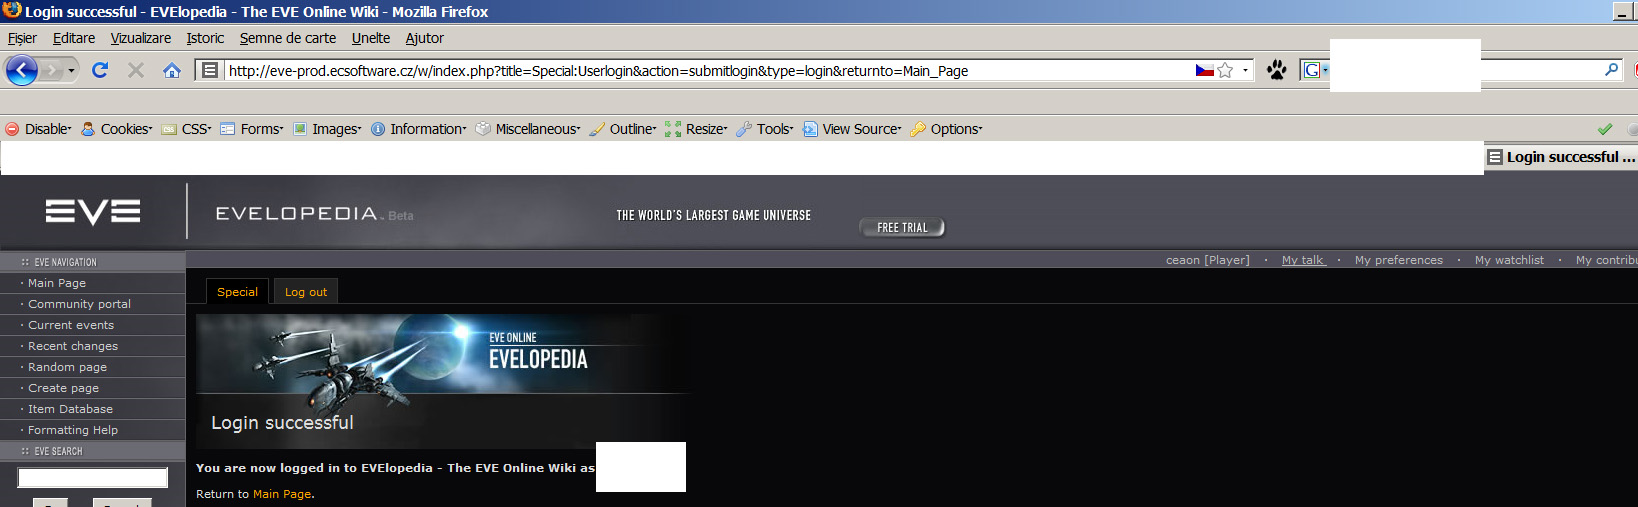Go to Main Page in EVE Navigation sidebar
Screen dimensions: 1638x507
57,283
